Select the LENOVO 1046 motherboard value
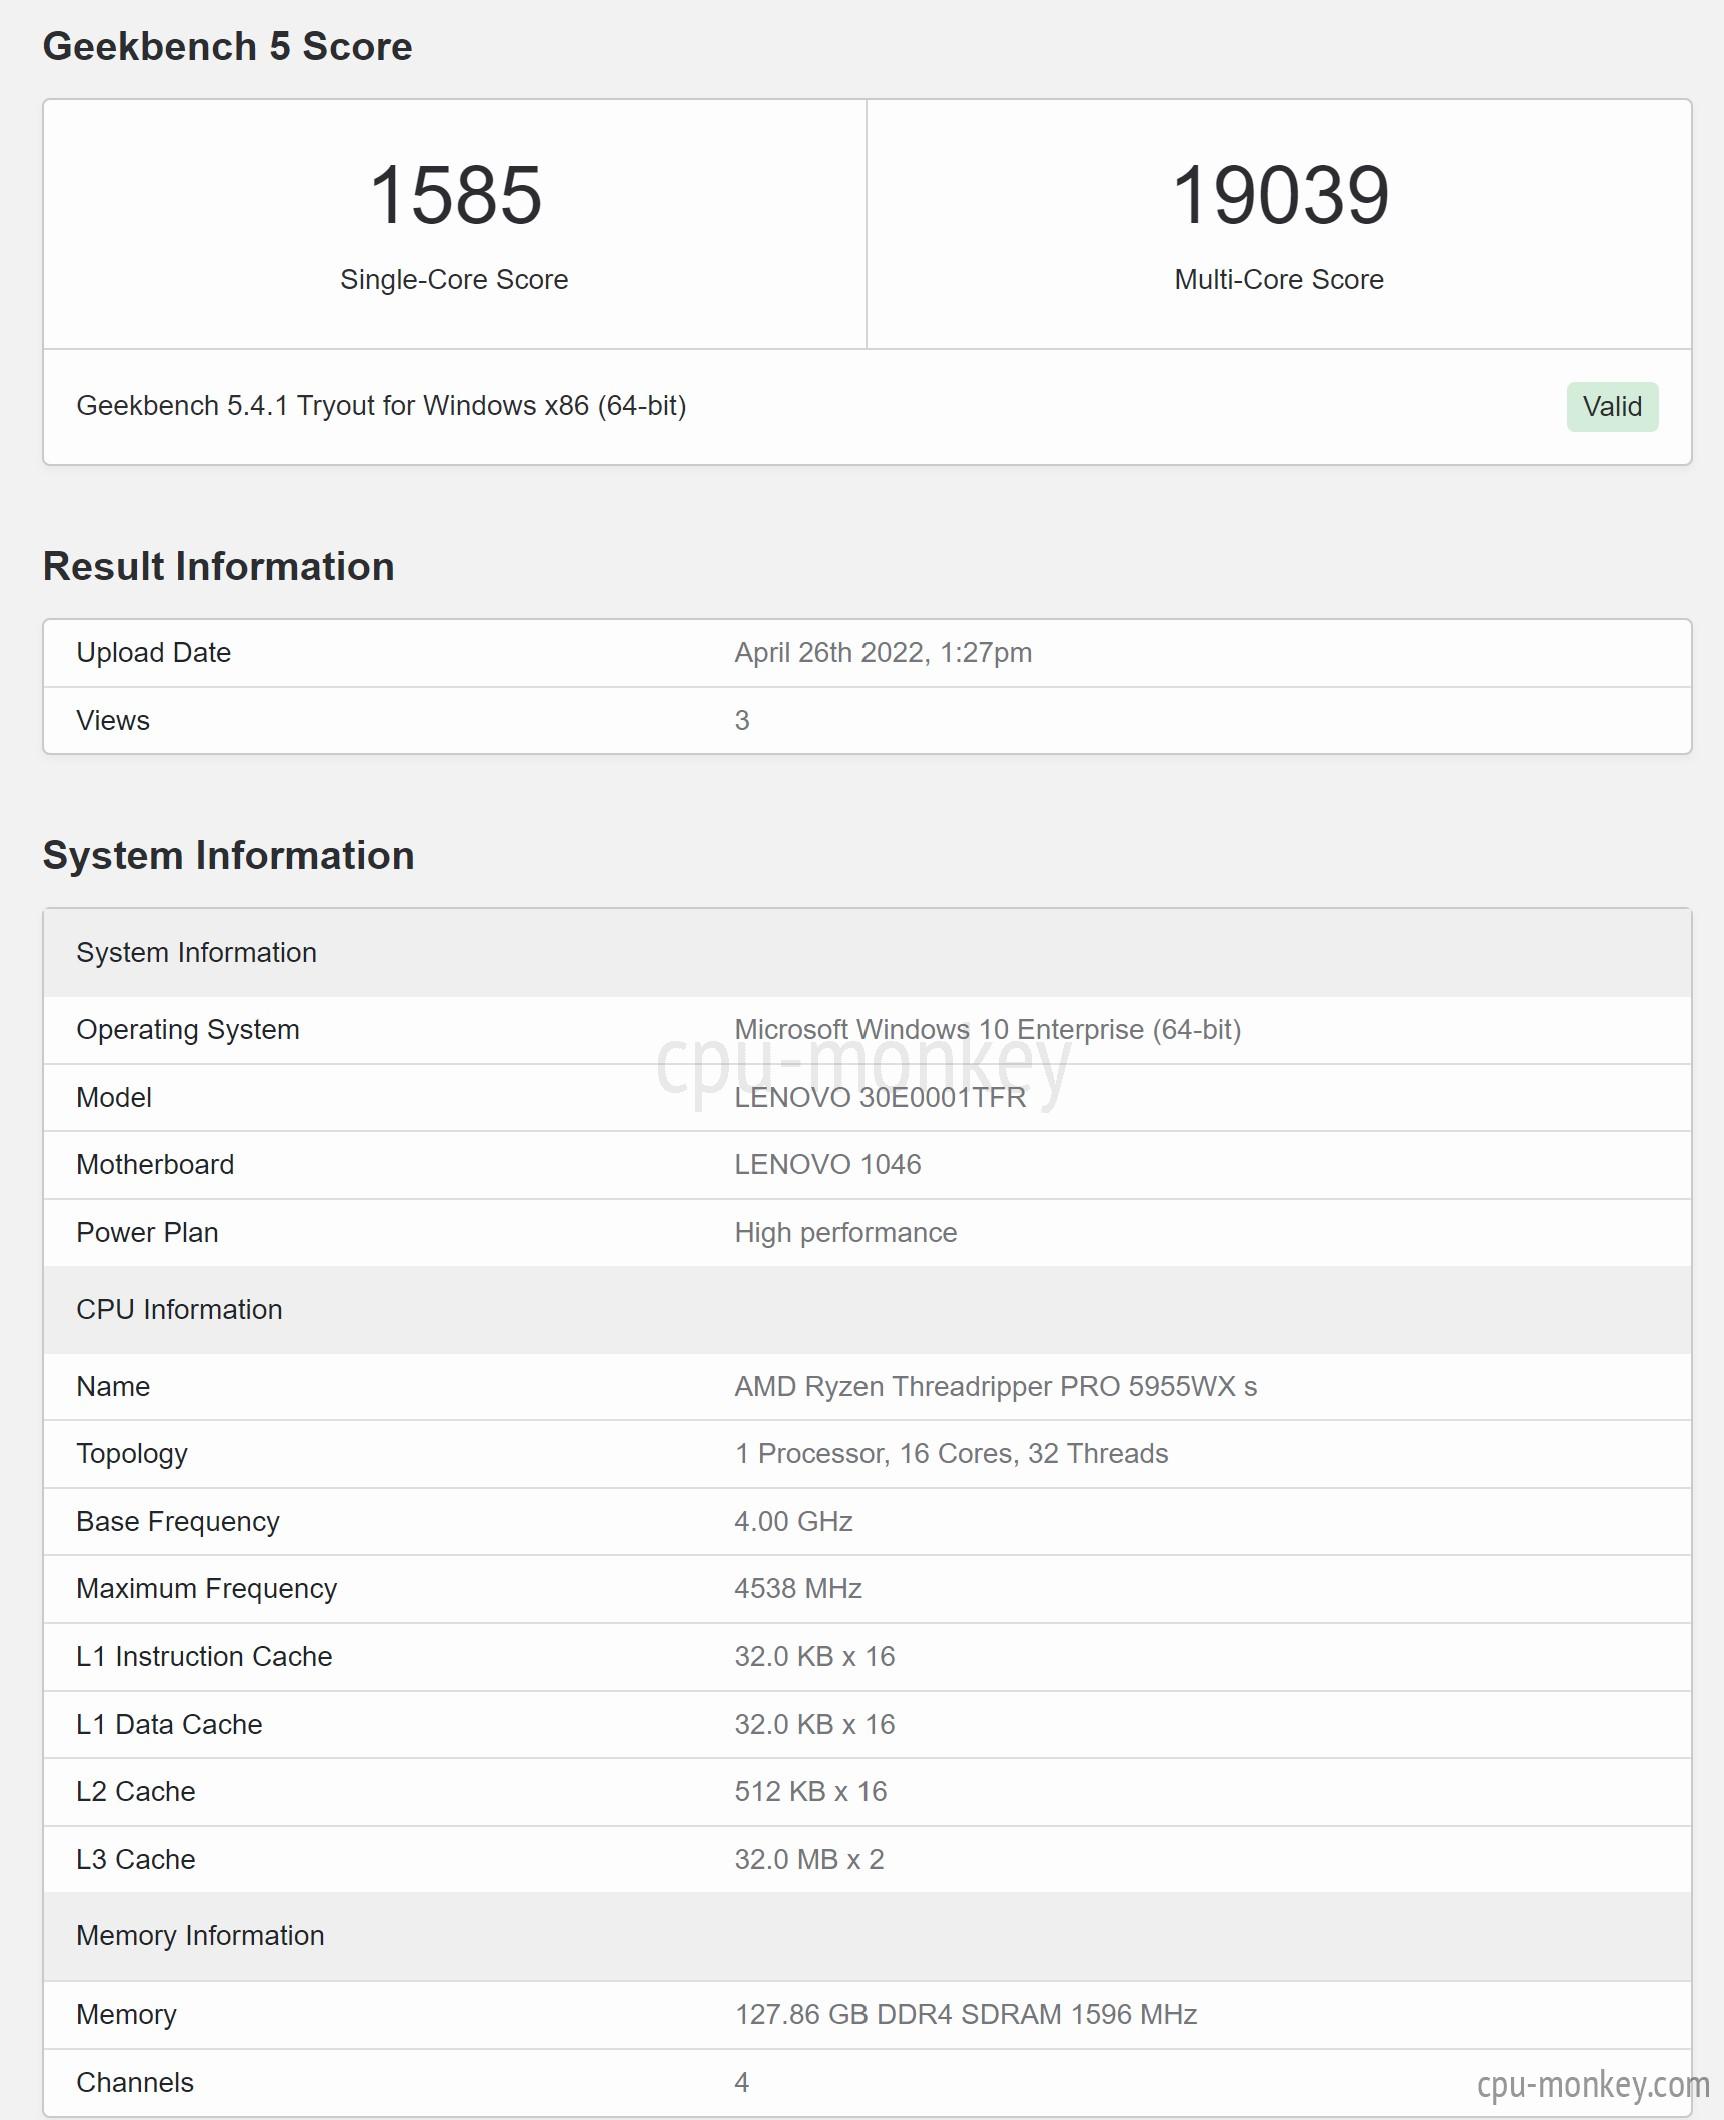This screenshot has width=1724, height=2120. 828,1165
